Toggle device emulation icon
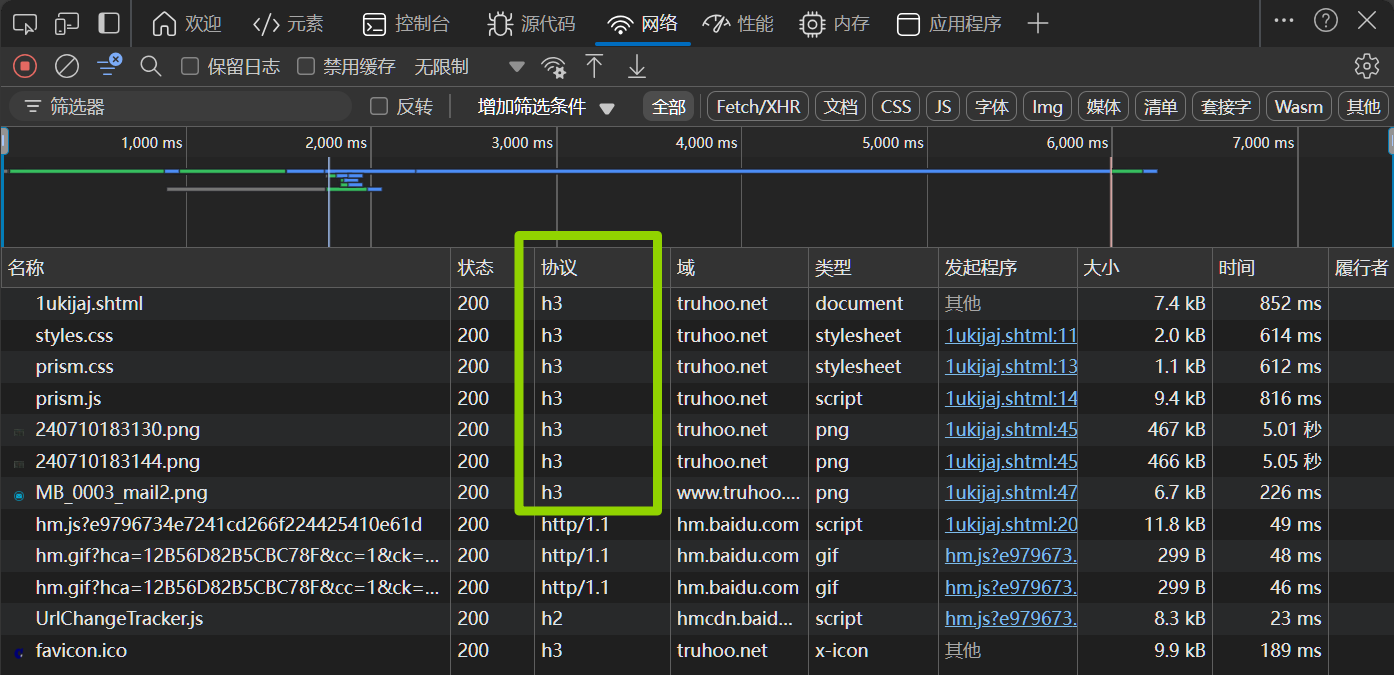1394x675 pixels. pyautogui.click(x=67, y=23)
